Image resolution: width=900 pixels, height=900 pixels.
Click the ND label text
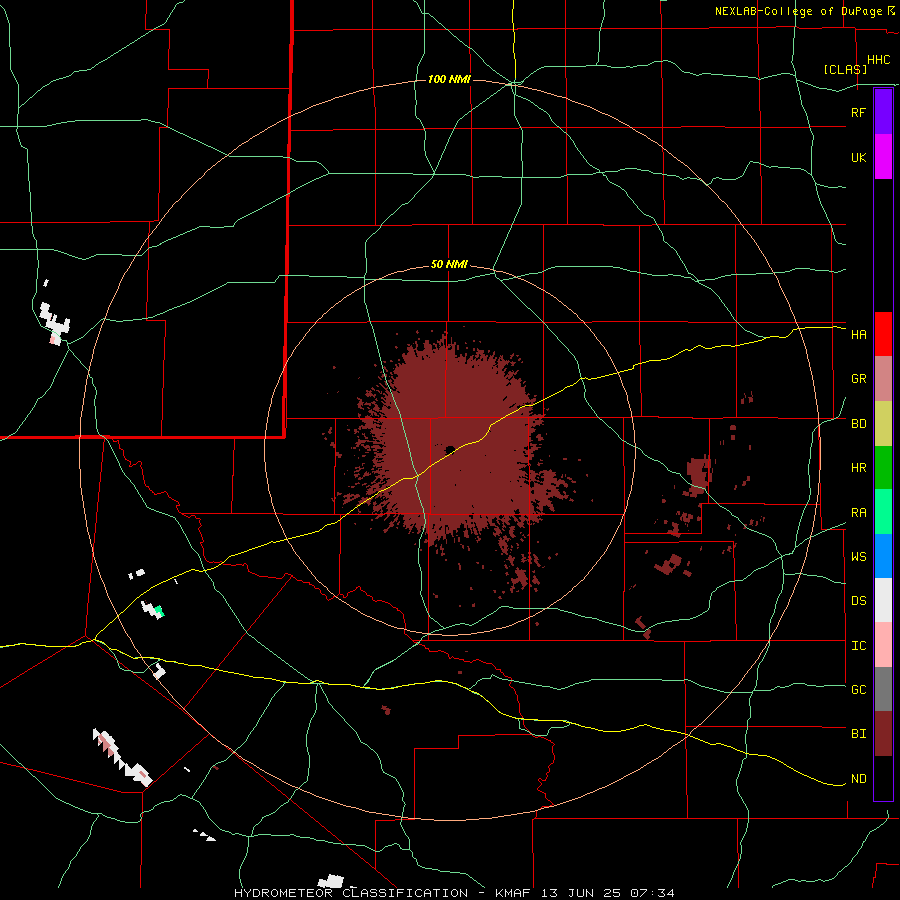(858, 779)
